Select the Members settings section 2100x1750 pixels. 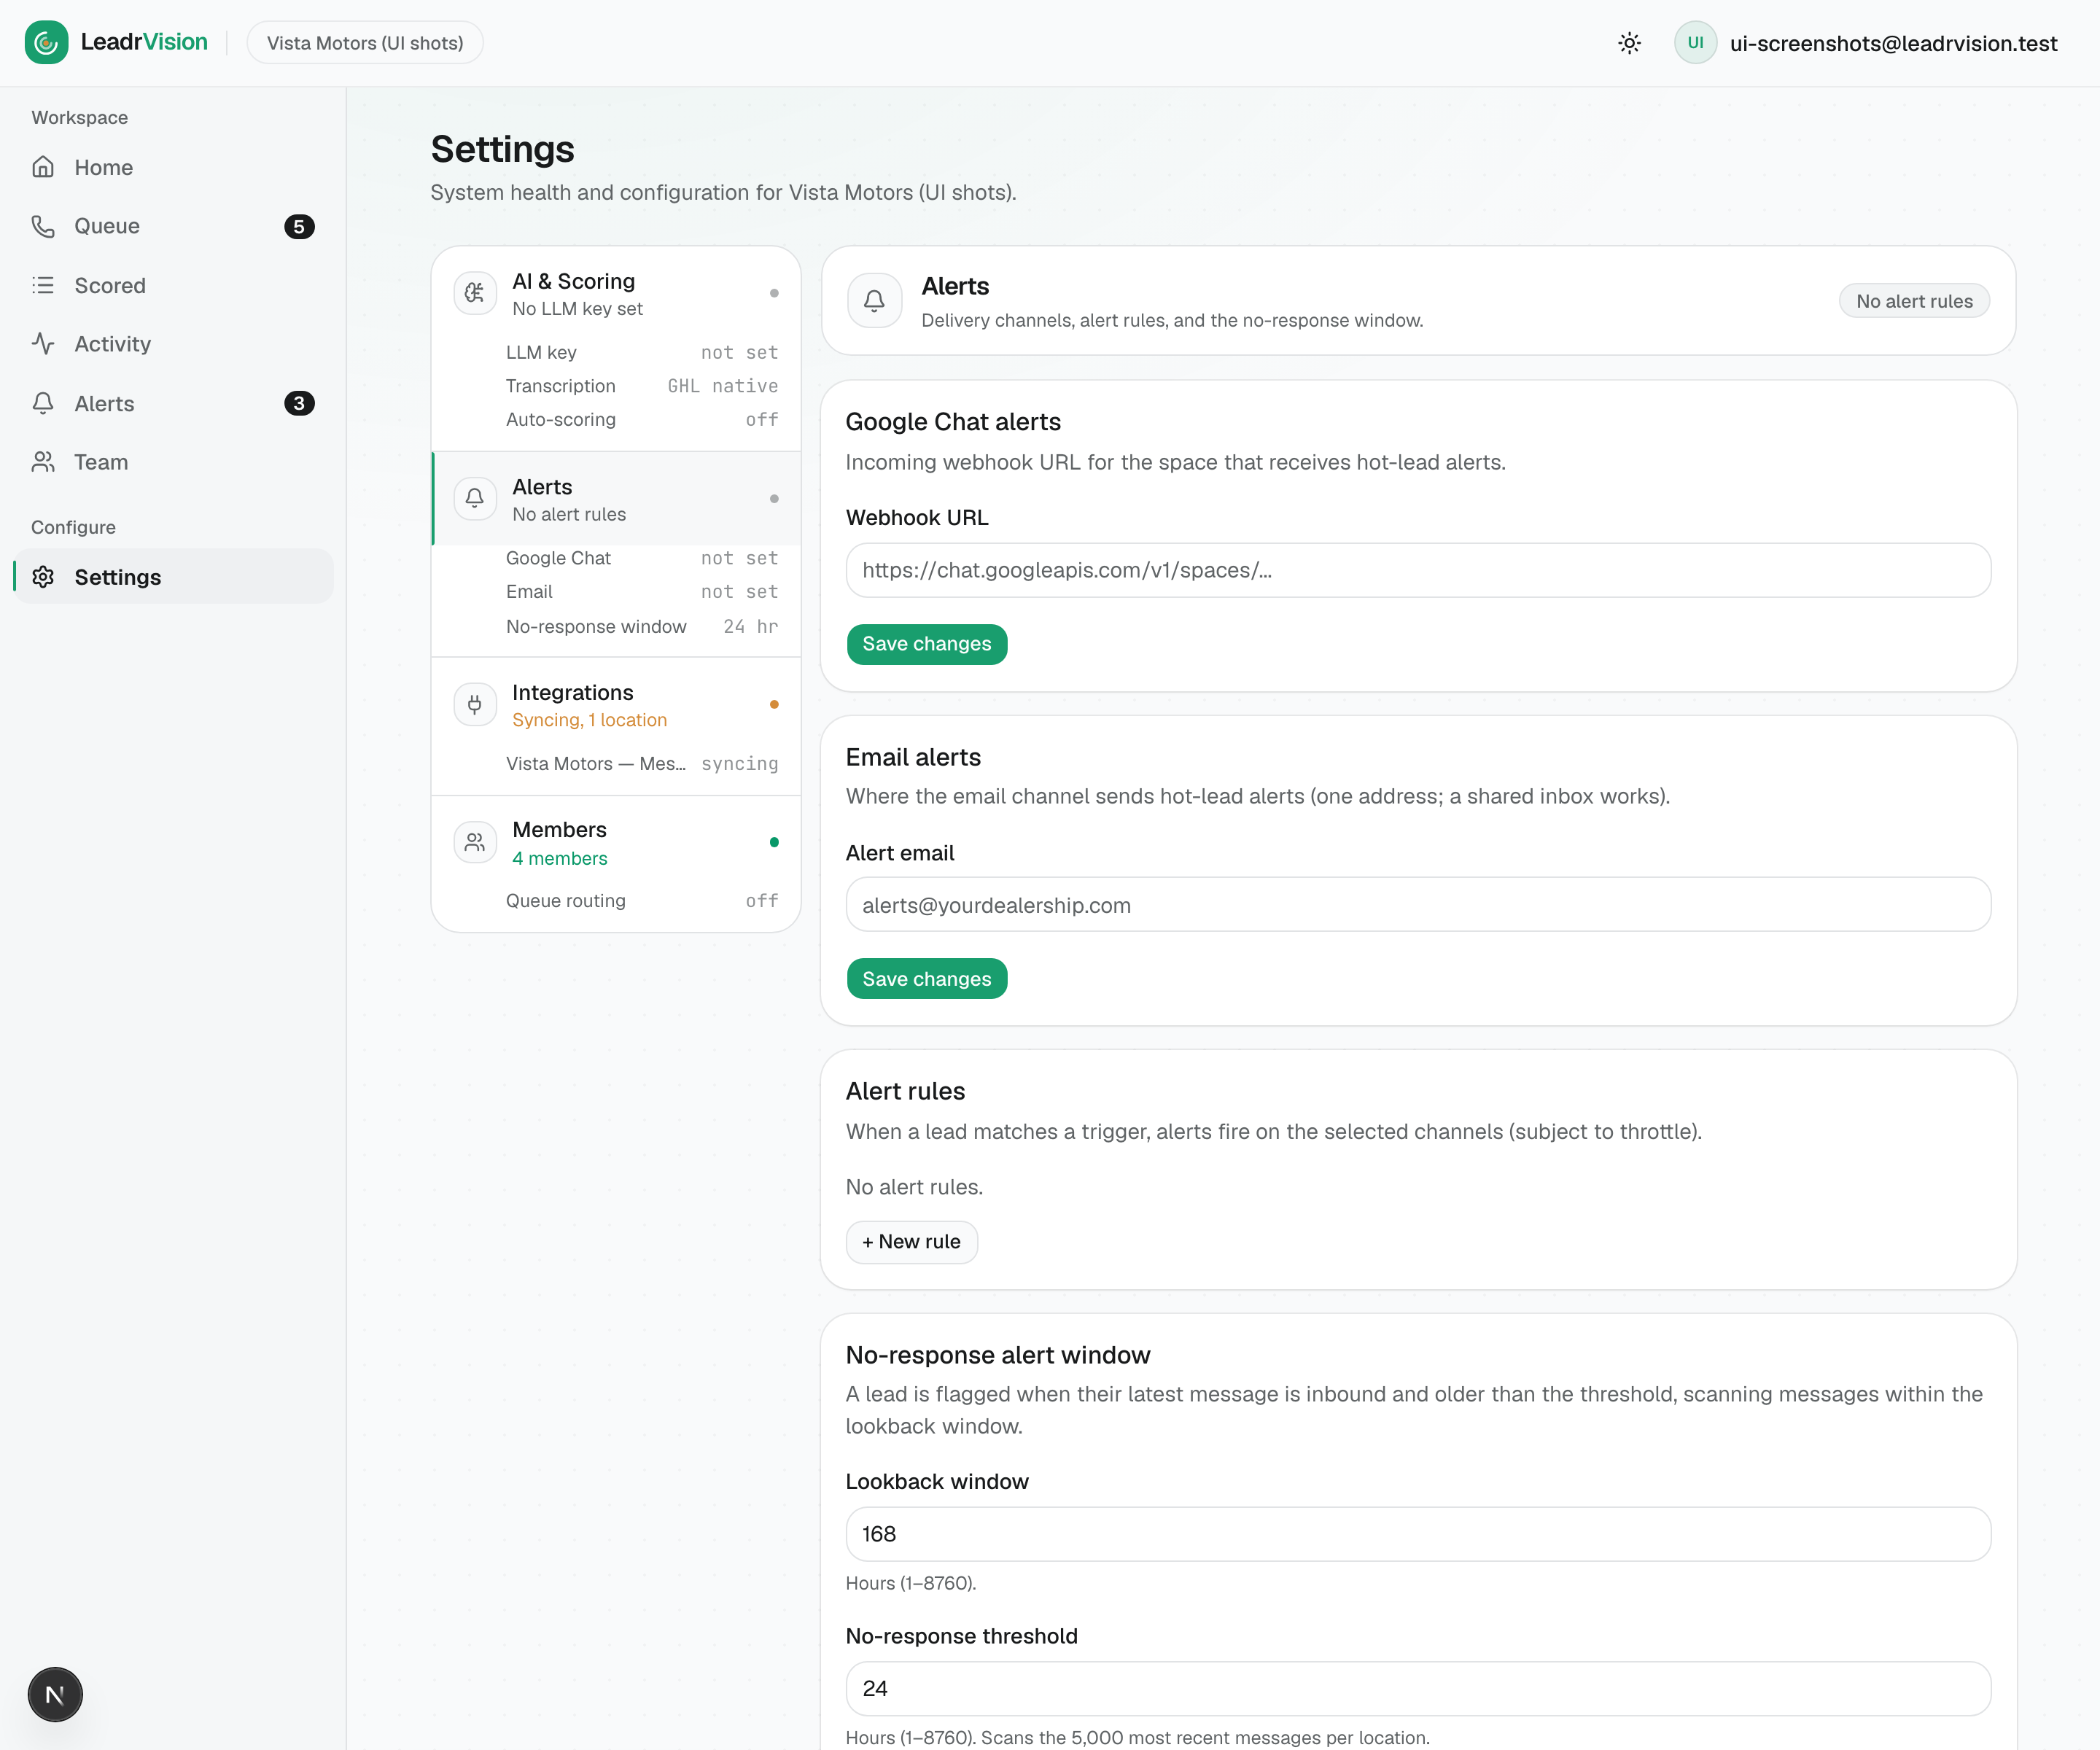pos(616,843)
